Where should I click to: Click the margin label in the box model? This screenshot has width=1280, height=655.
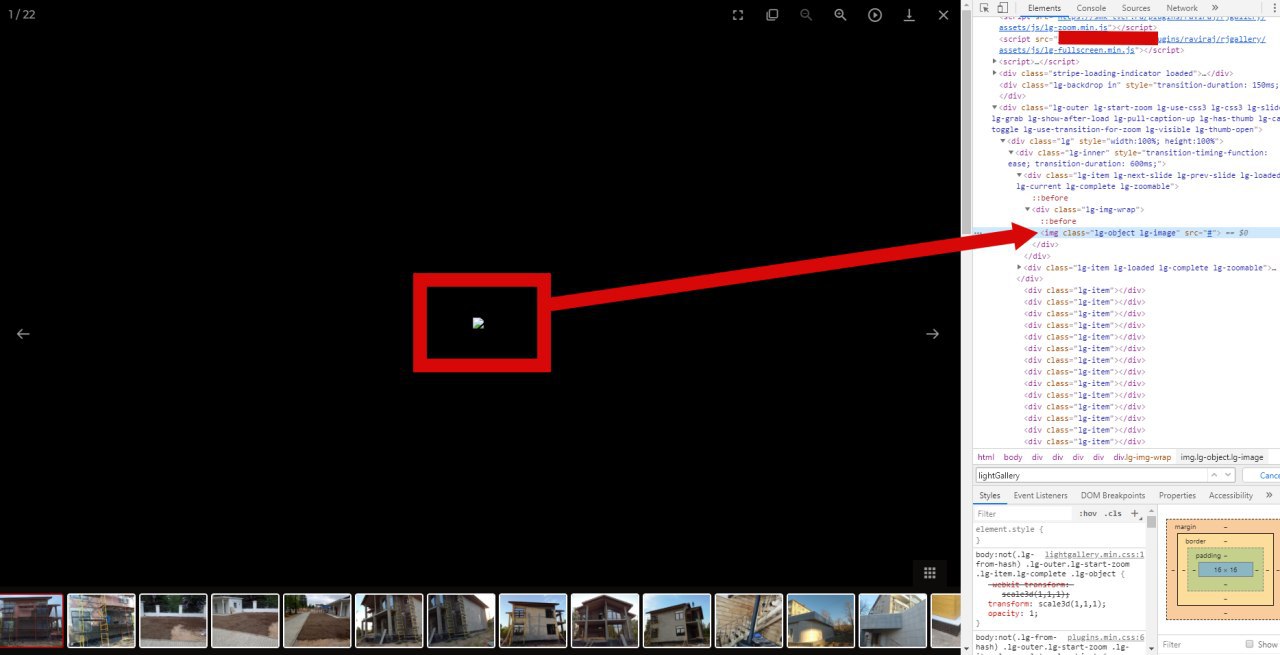(1184, 527)
